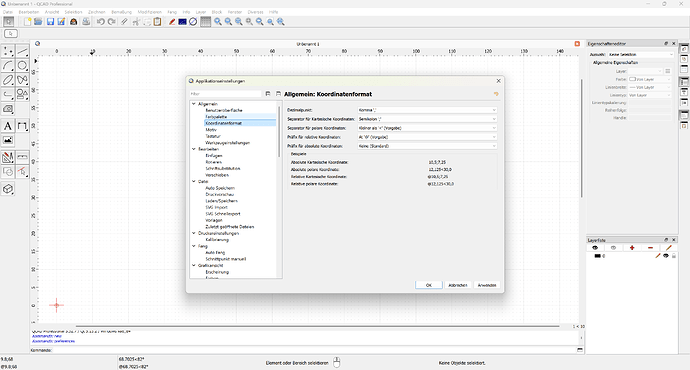
Task: Hide all layers eye in Layerliste
Action: click(x=613, y=248)
